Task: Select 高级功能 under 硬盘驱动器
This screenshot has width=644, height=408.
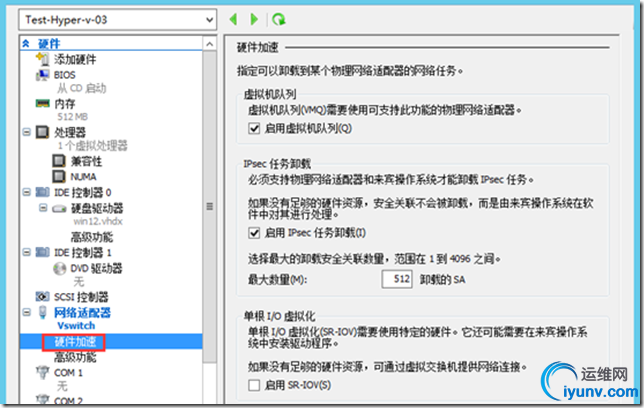Action: pos(92,237)
